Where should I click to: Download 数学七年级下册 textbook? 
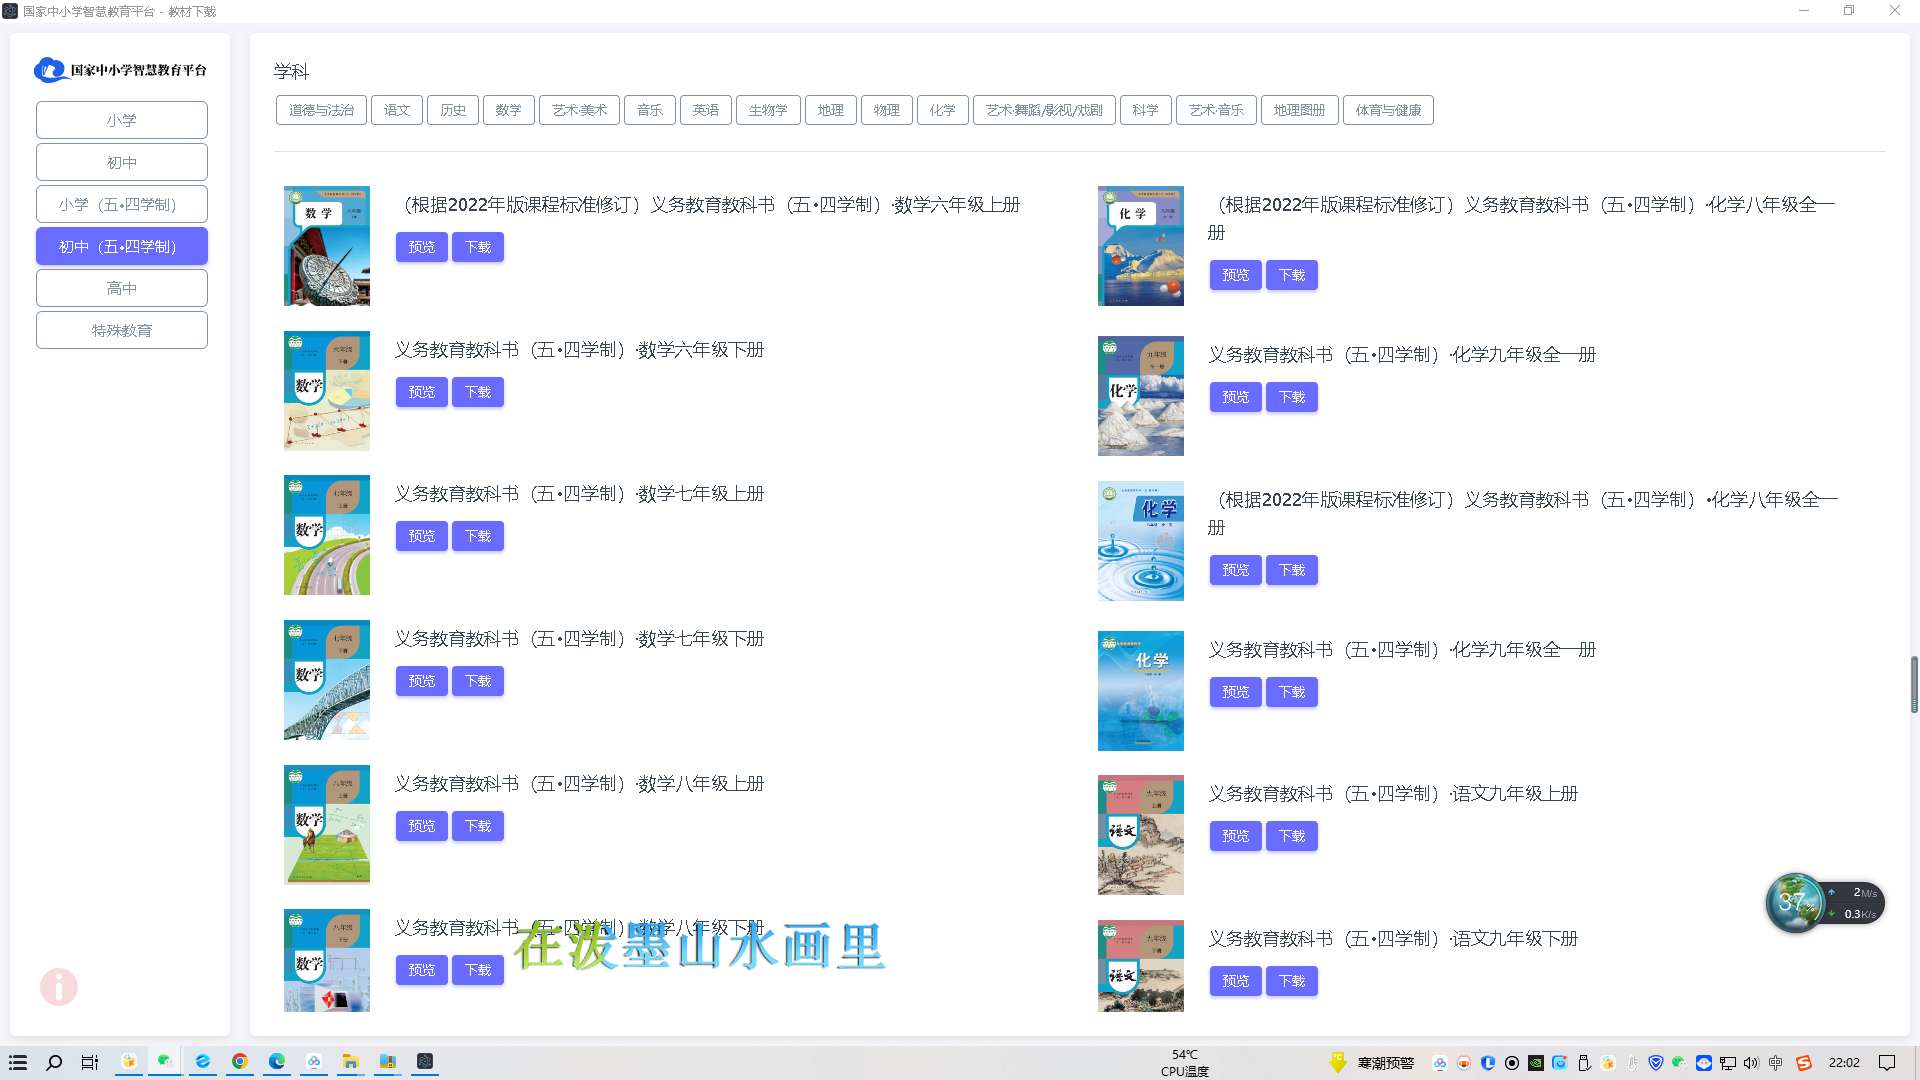478,681
